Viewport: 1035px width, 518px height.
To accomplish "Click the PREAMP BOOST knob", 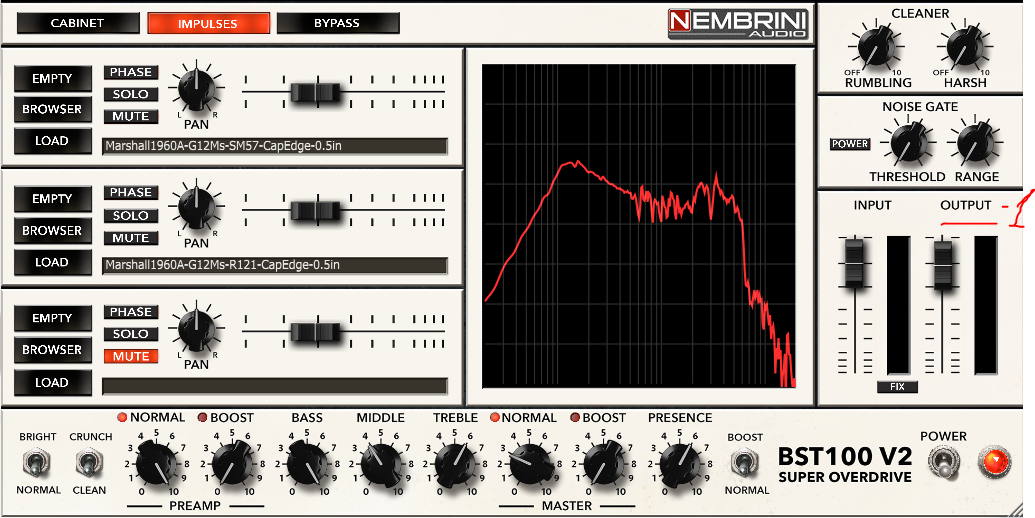I will click(x=231, y=462).
